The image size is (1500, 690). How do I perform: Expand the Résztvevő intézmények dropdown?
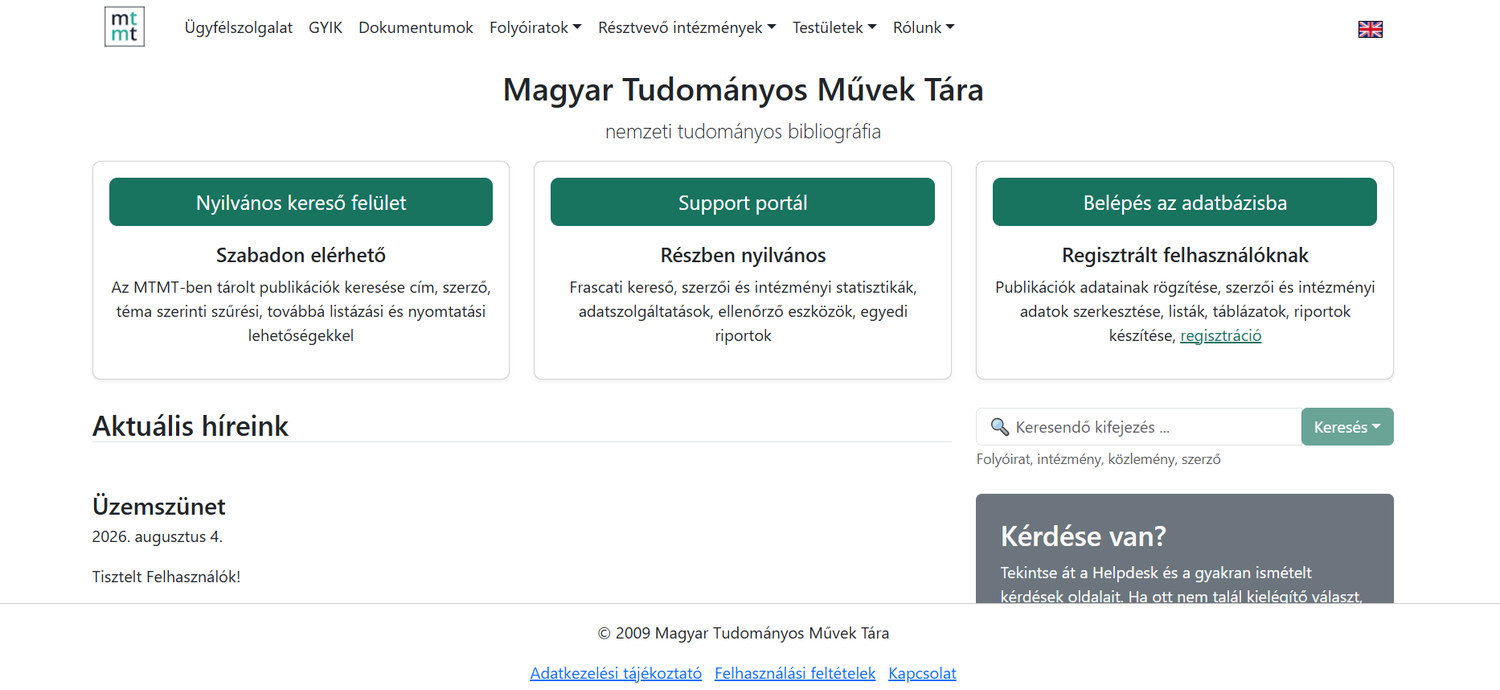[687, 28]
